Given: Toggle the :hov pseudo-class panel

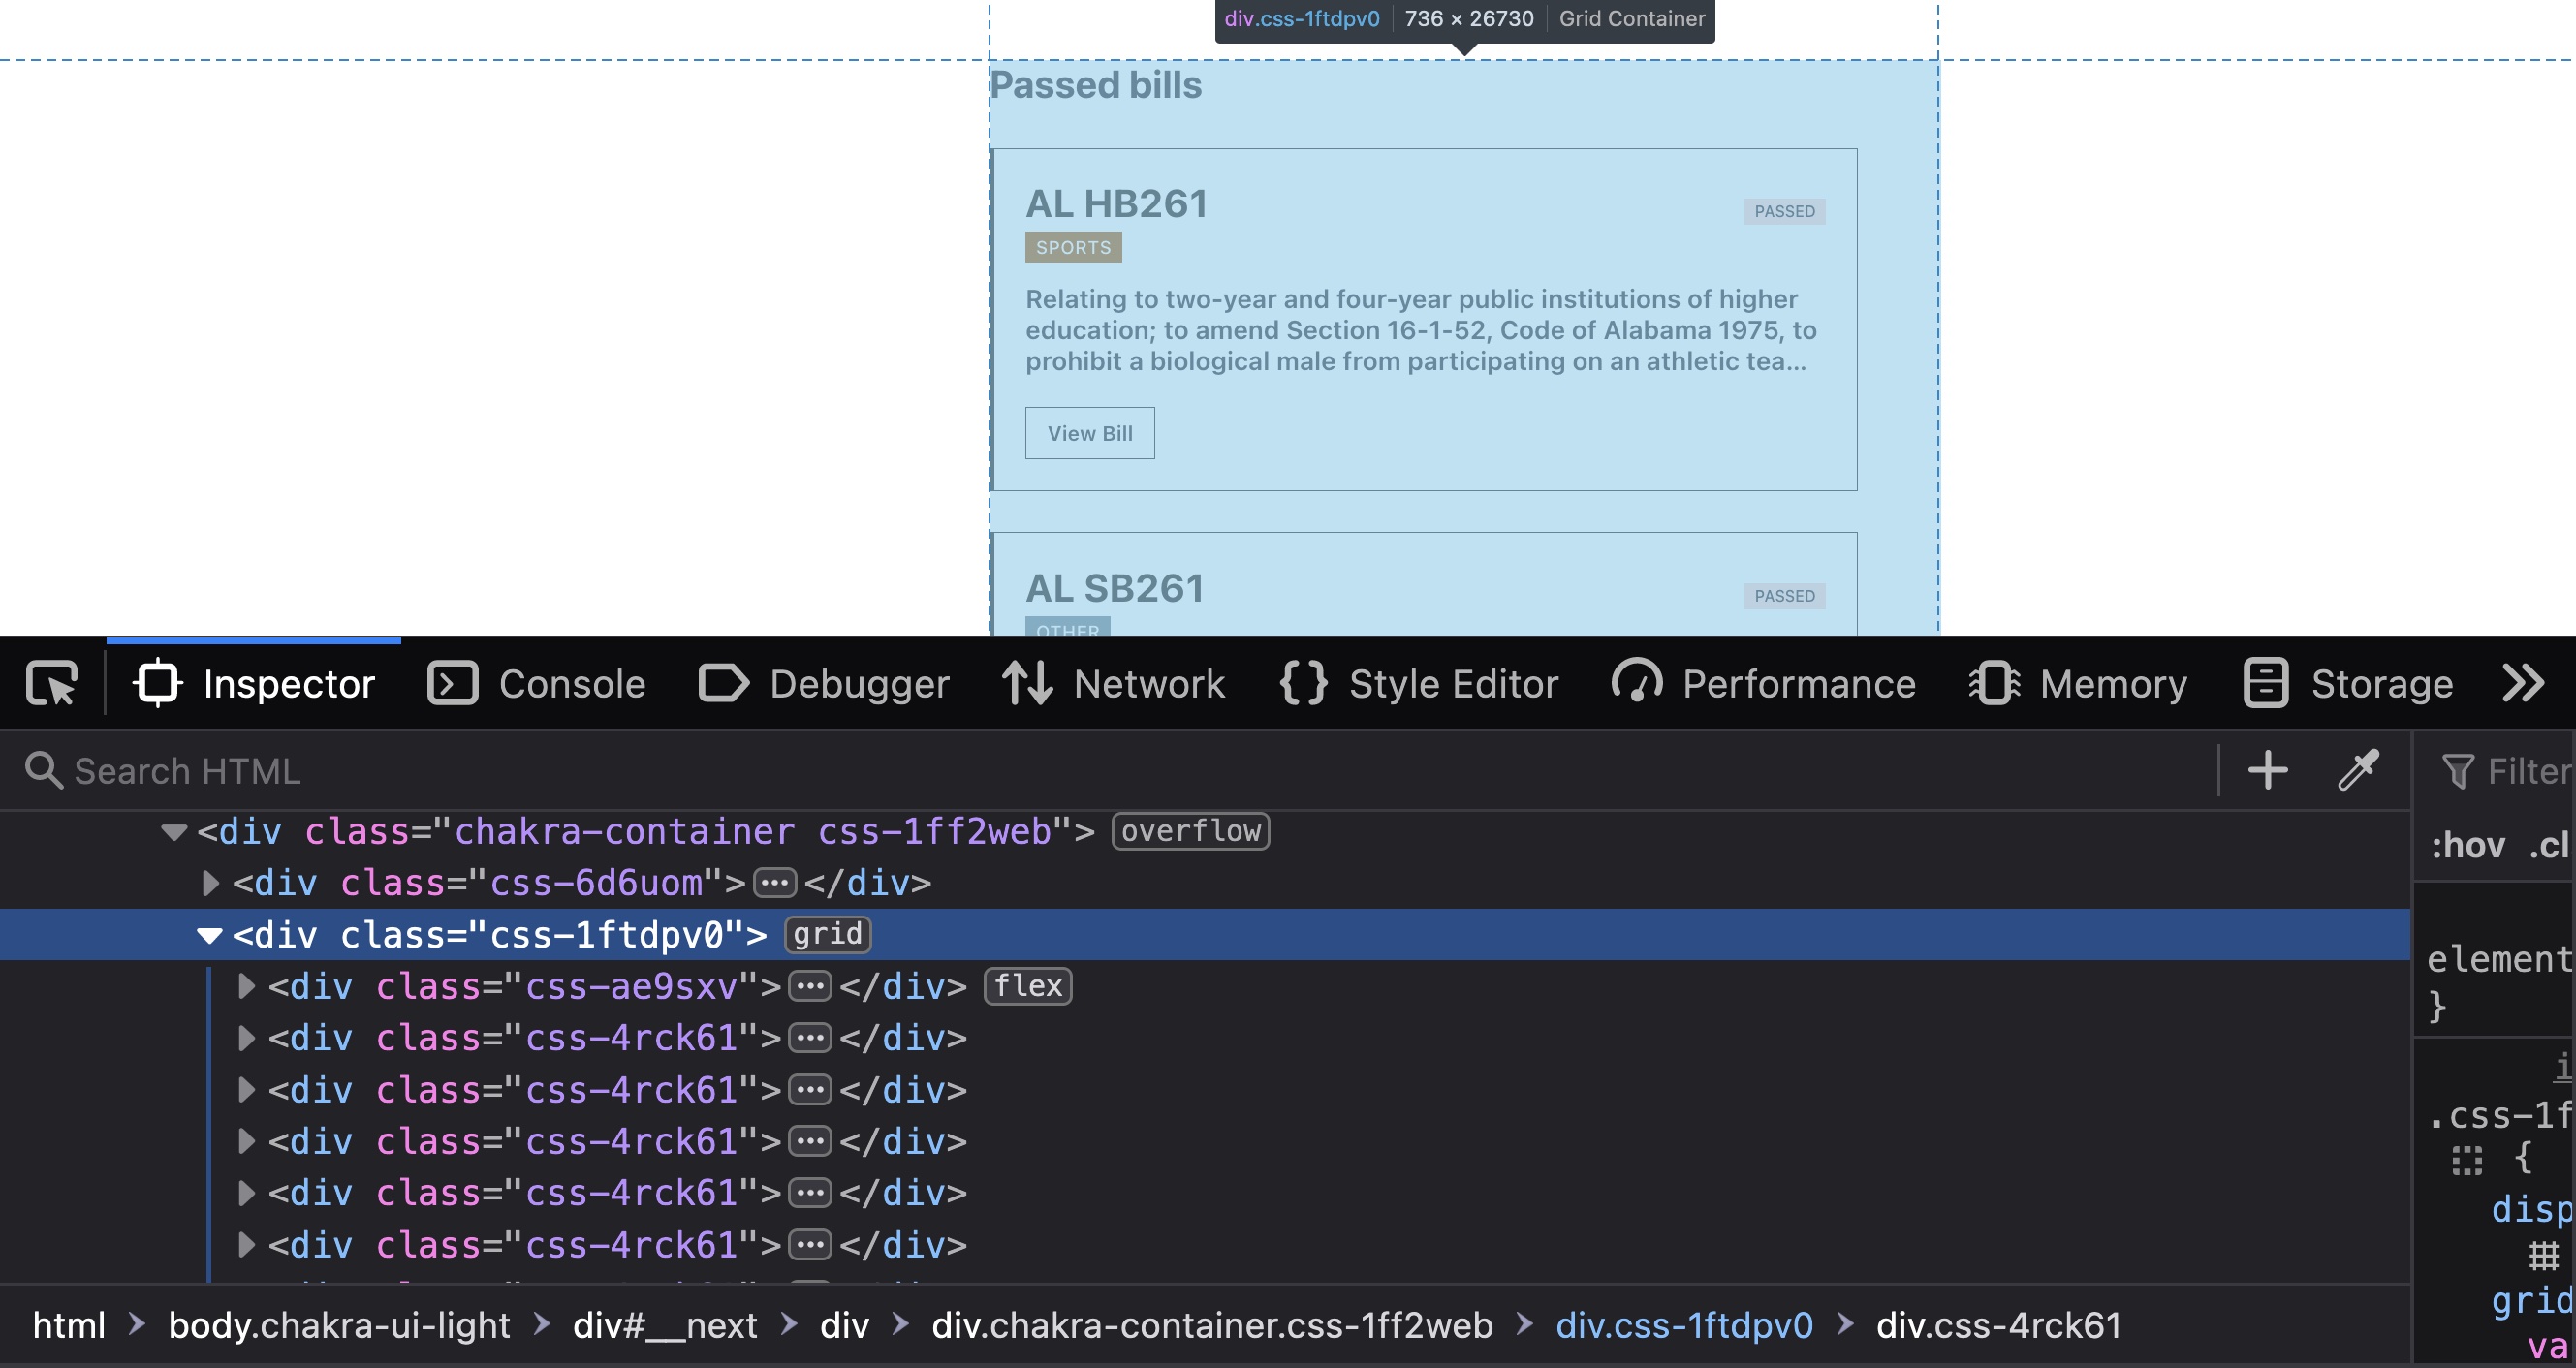Looking at the screenshot, I should [x=2468, y=846].
